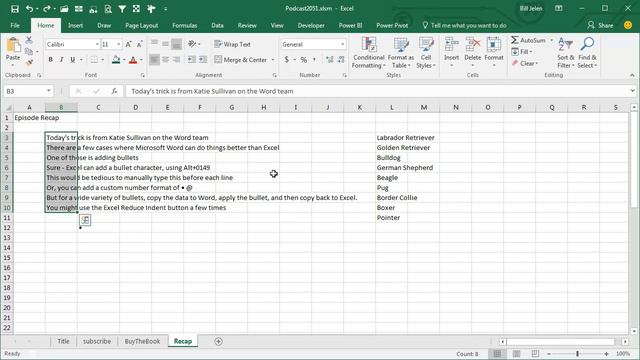
Task: Click the Merge & Center button
Action: click(x=241, y=60)
